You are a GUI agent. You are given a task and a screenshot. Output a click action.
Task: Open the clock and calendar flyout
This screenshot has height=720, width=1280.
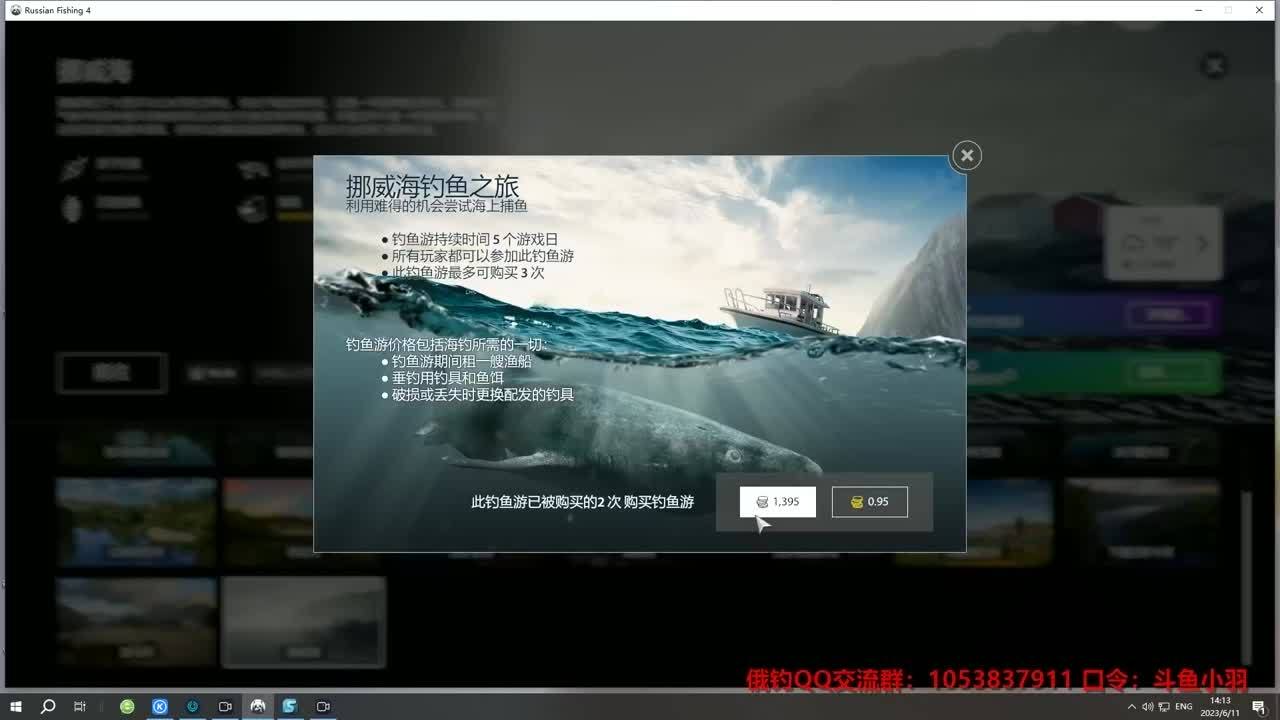(x=1221, y=706)
